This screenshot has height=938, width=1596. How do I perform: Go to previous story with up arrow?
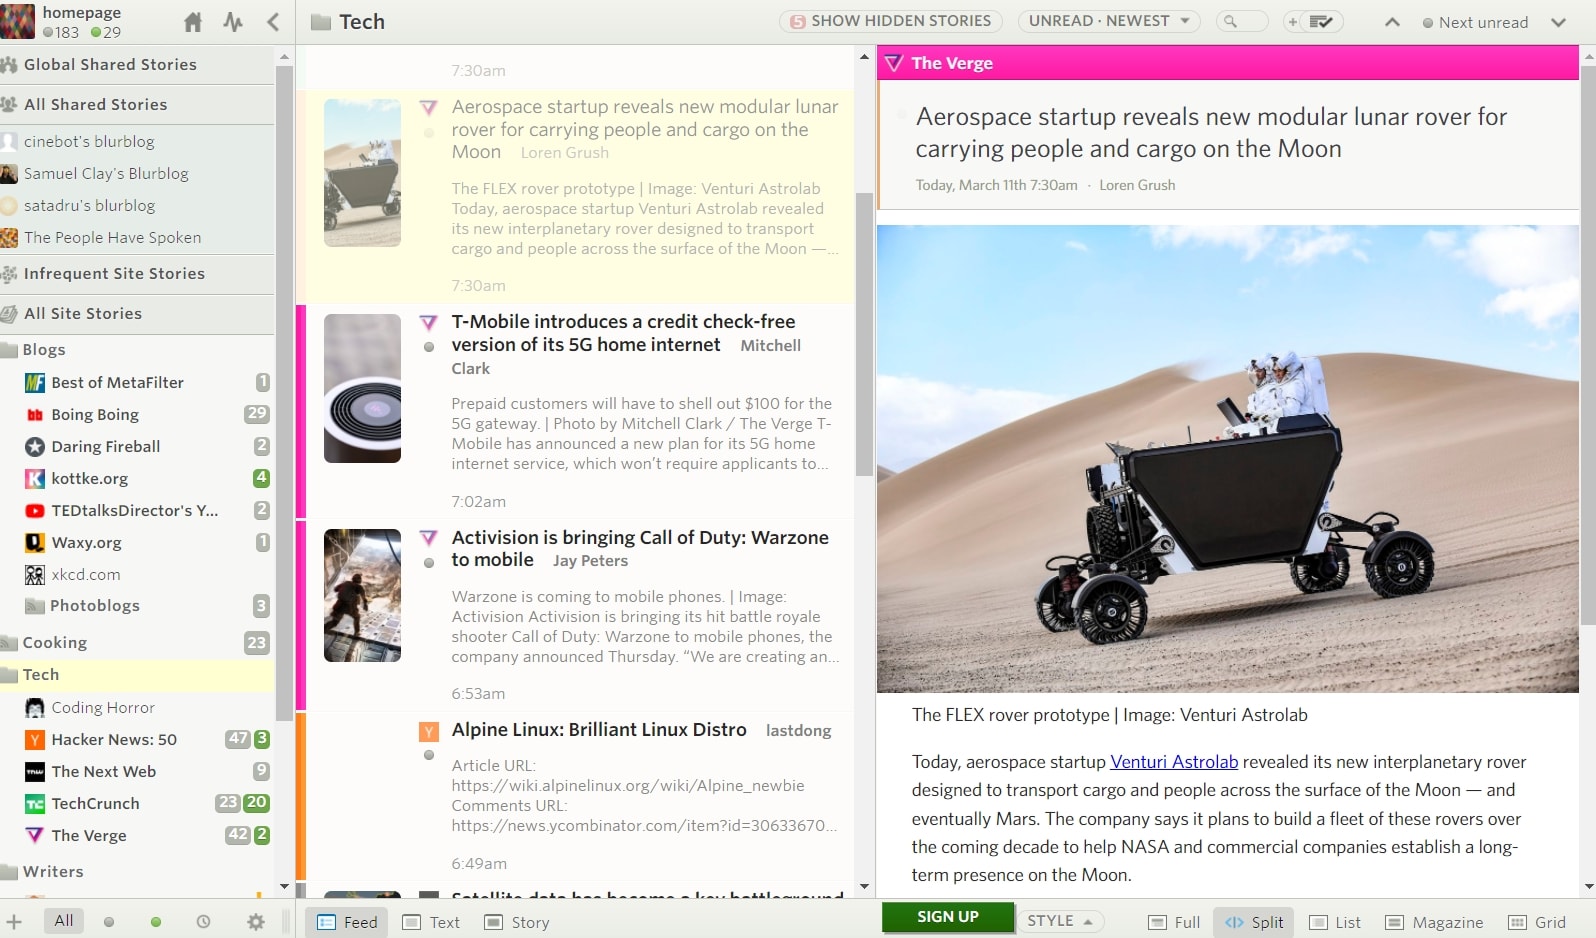click(x=1391, y=22)
